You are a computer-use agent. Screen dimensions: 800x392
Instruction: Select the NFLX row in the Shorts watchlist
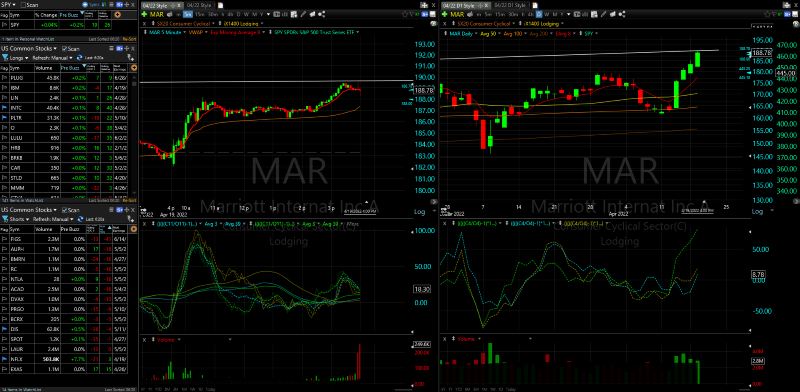pos(69,359)
